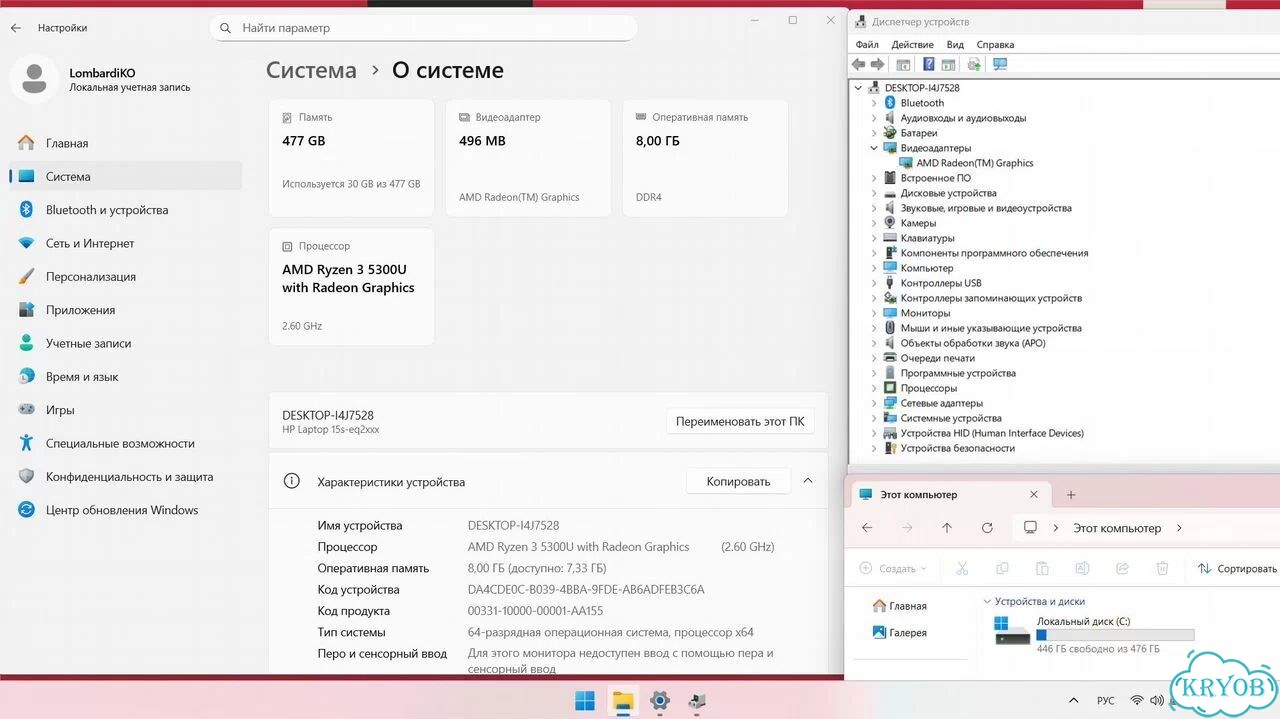Click the Update driver toolbar icon
The image size is (1280, 719).
tap(974, 64)
